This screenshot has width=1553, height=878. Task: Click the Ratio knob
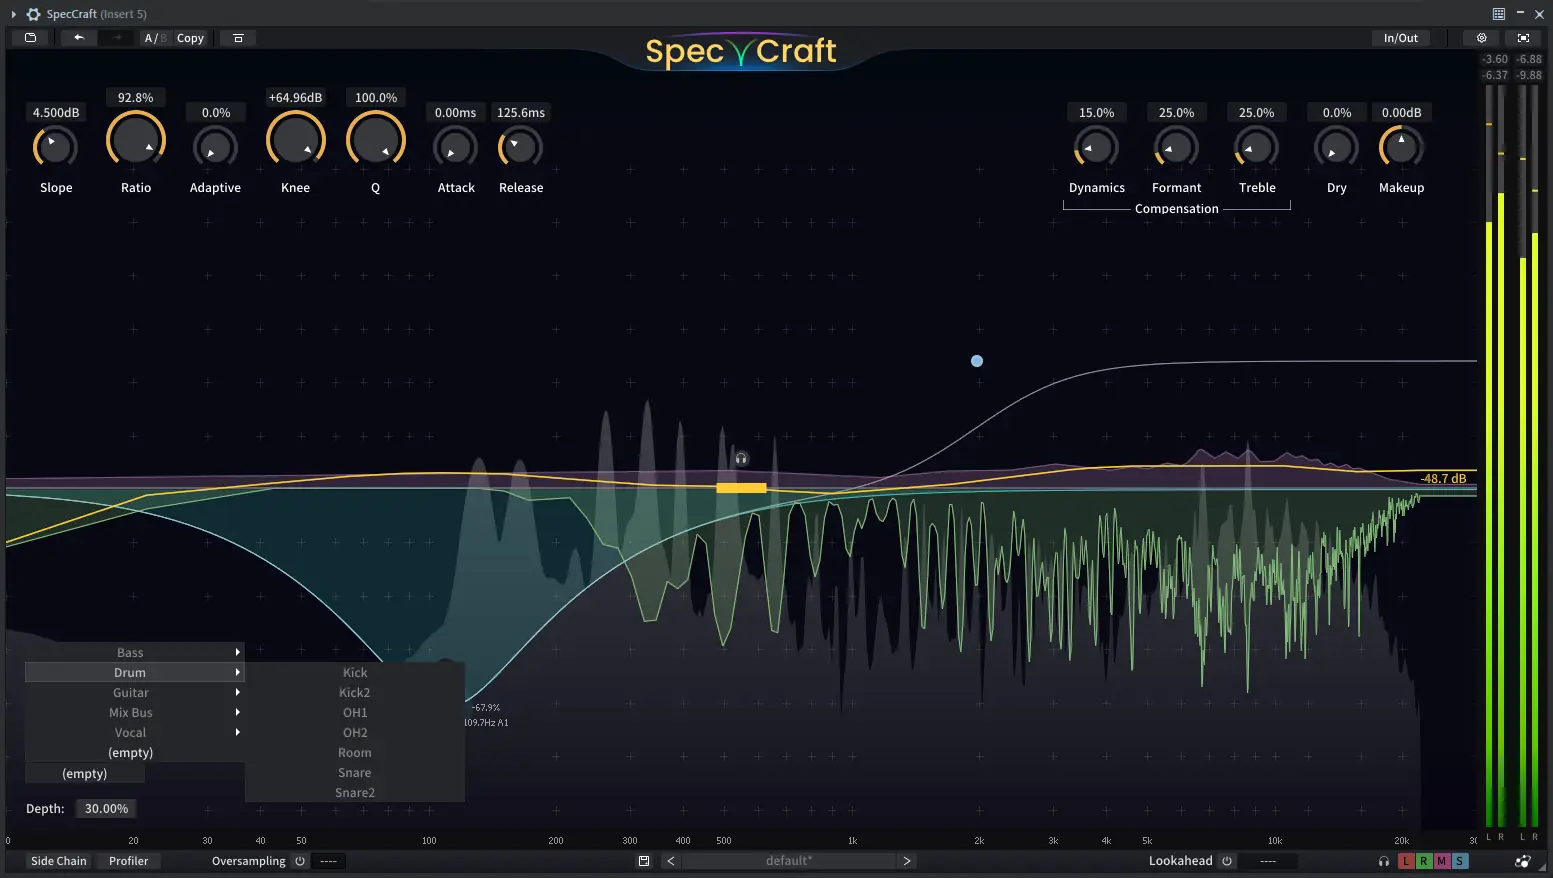click(136, 141)
